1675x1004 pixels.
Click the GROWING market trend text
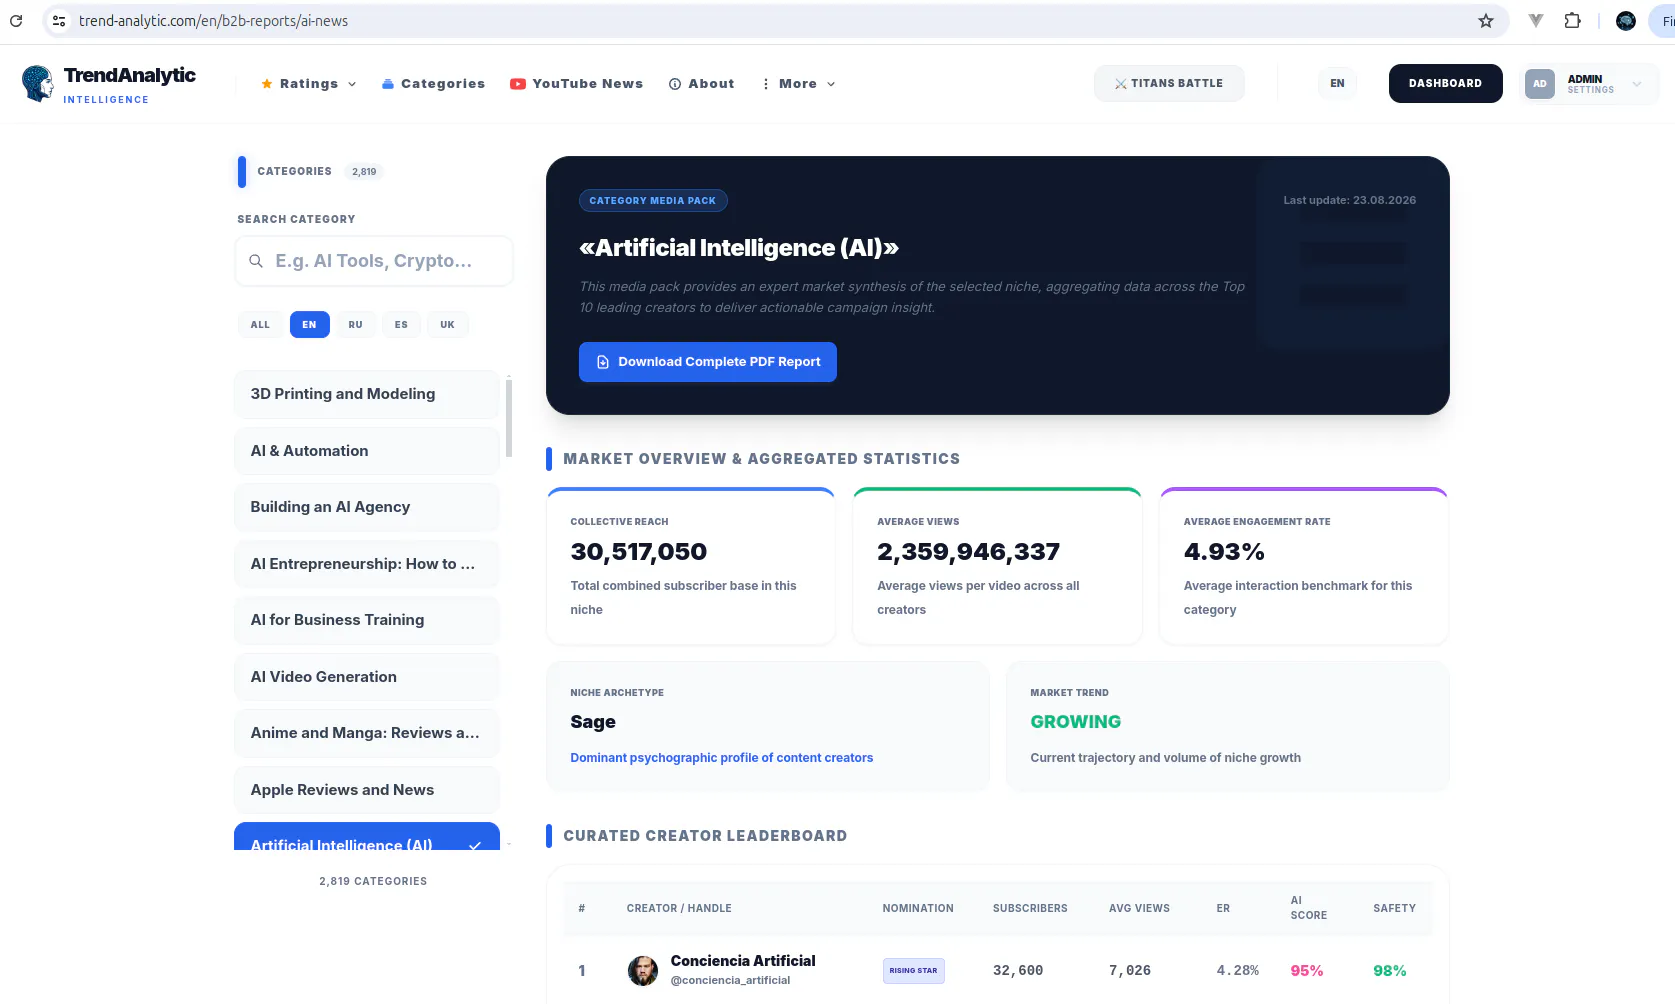pyautogui.click(x=1075, y=722)
